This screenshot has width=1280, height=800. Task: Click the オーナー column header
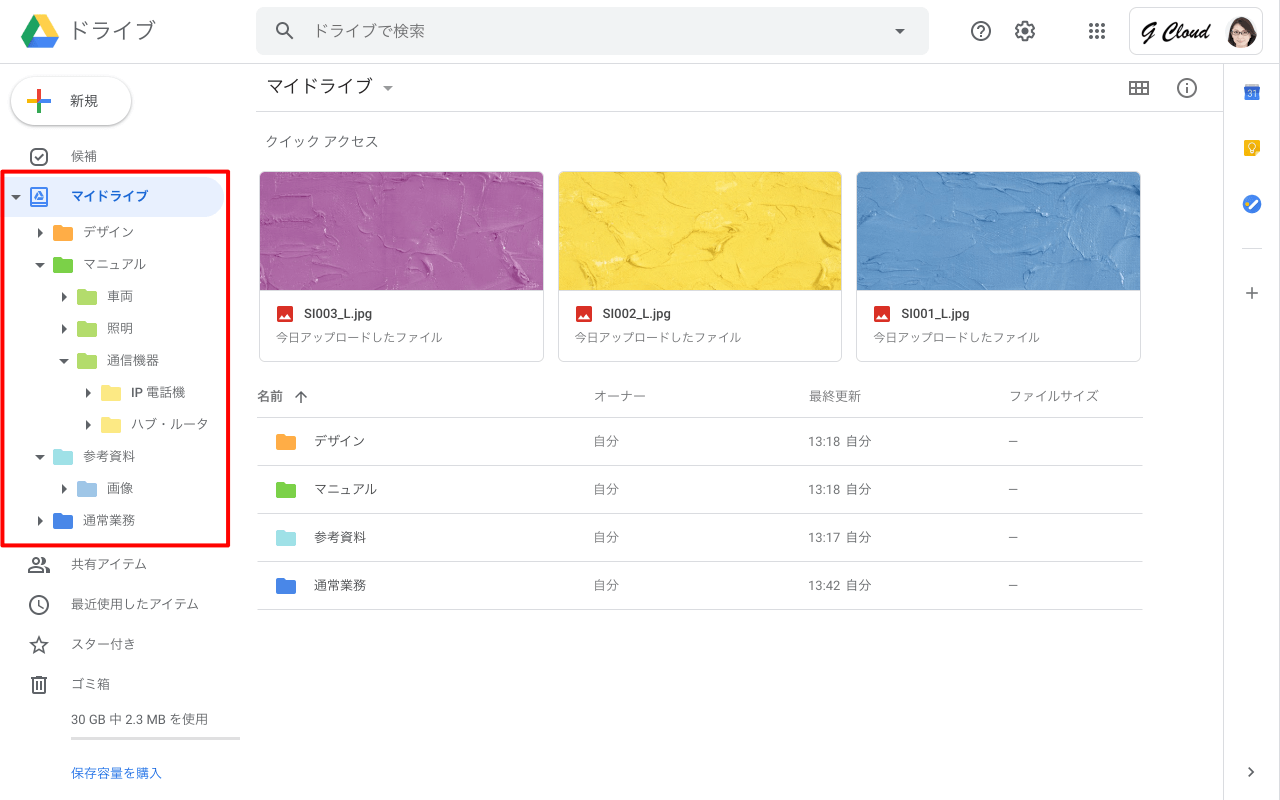pyautogui.click(x=620, y=396)
